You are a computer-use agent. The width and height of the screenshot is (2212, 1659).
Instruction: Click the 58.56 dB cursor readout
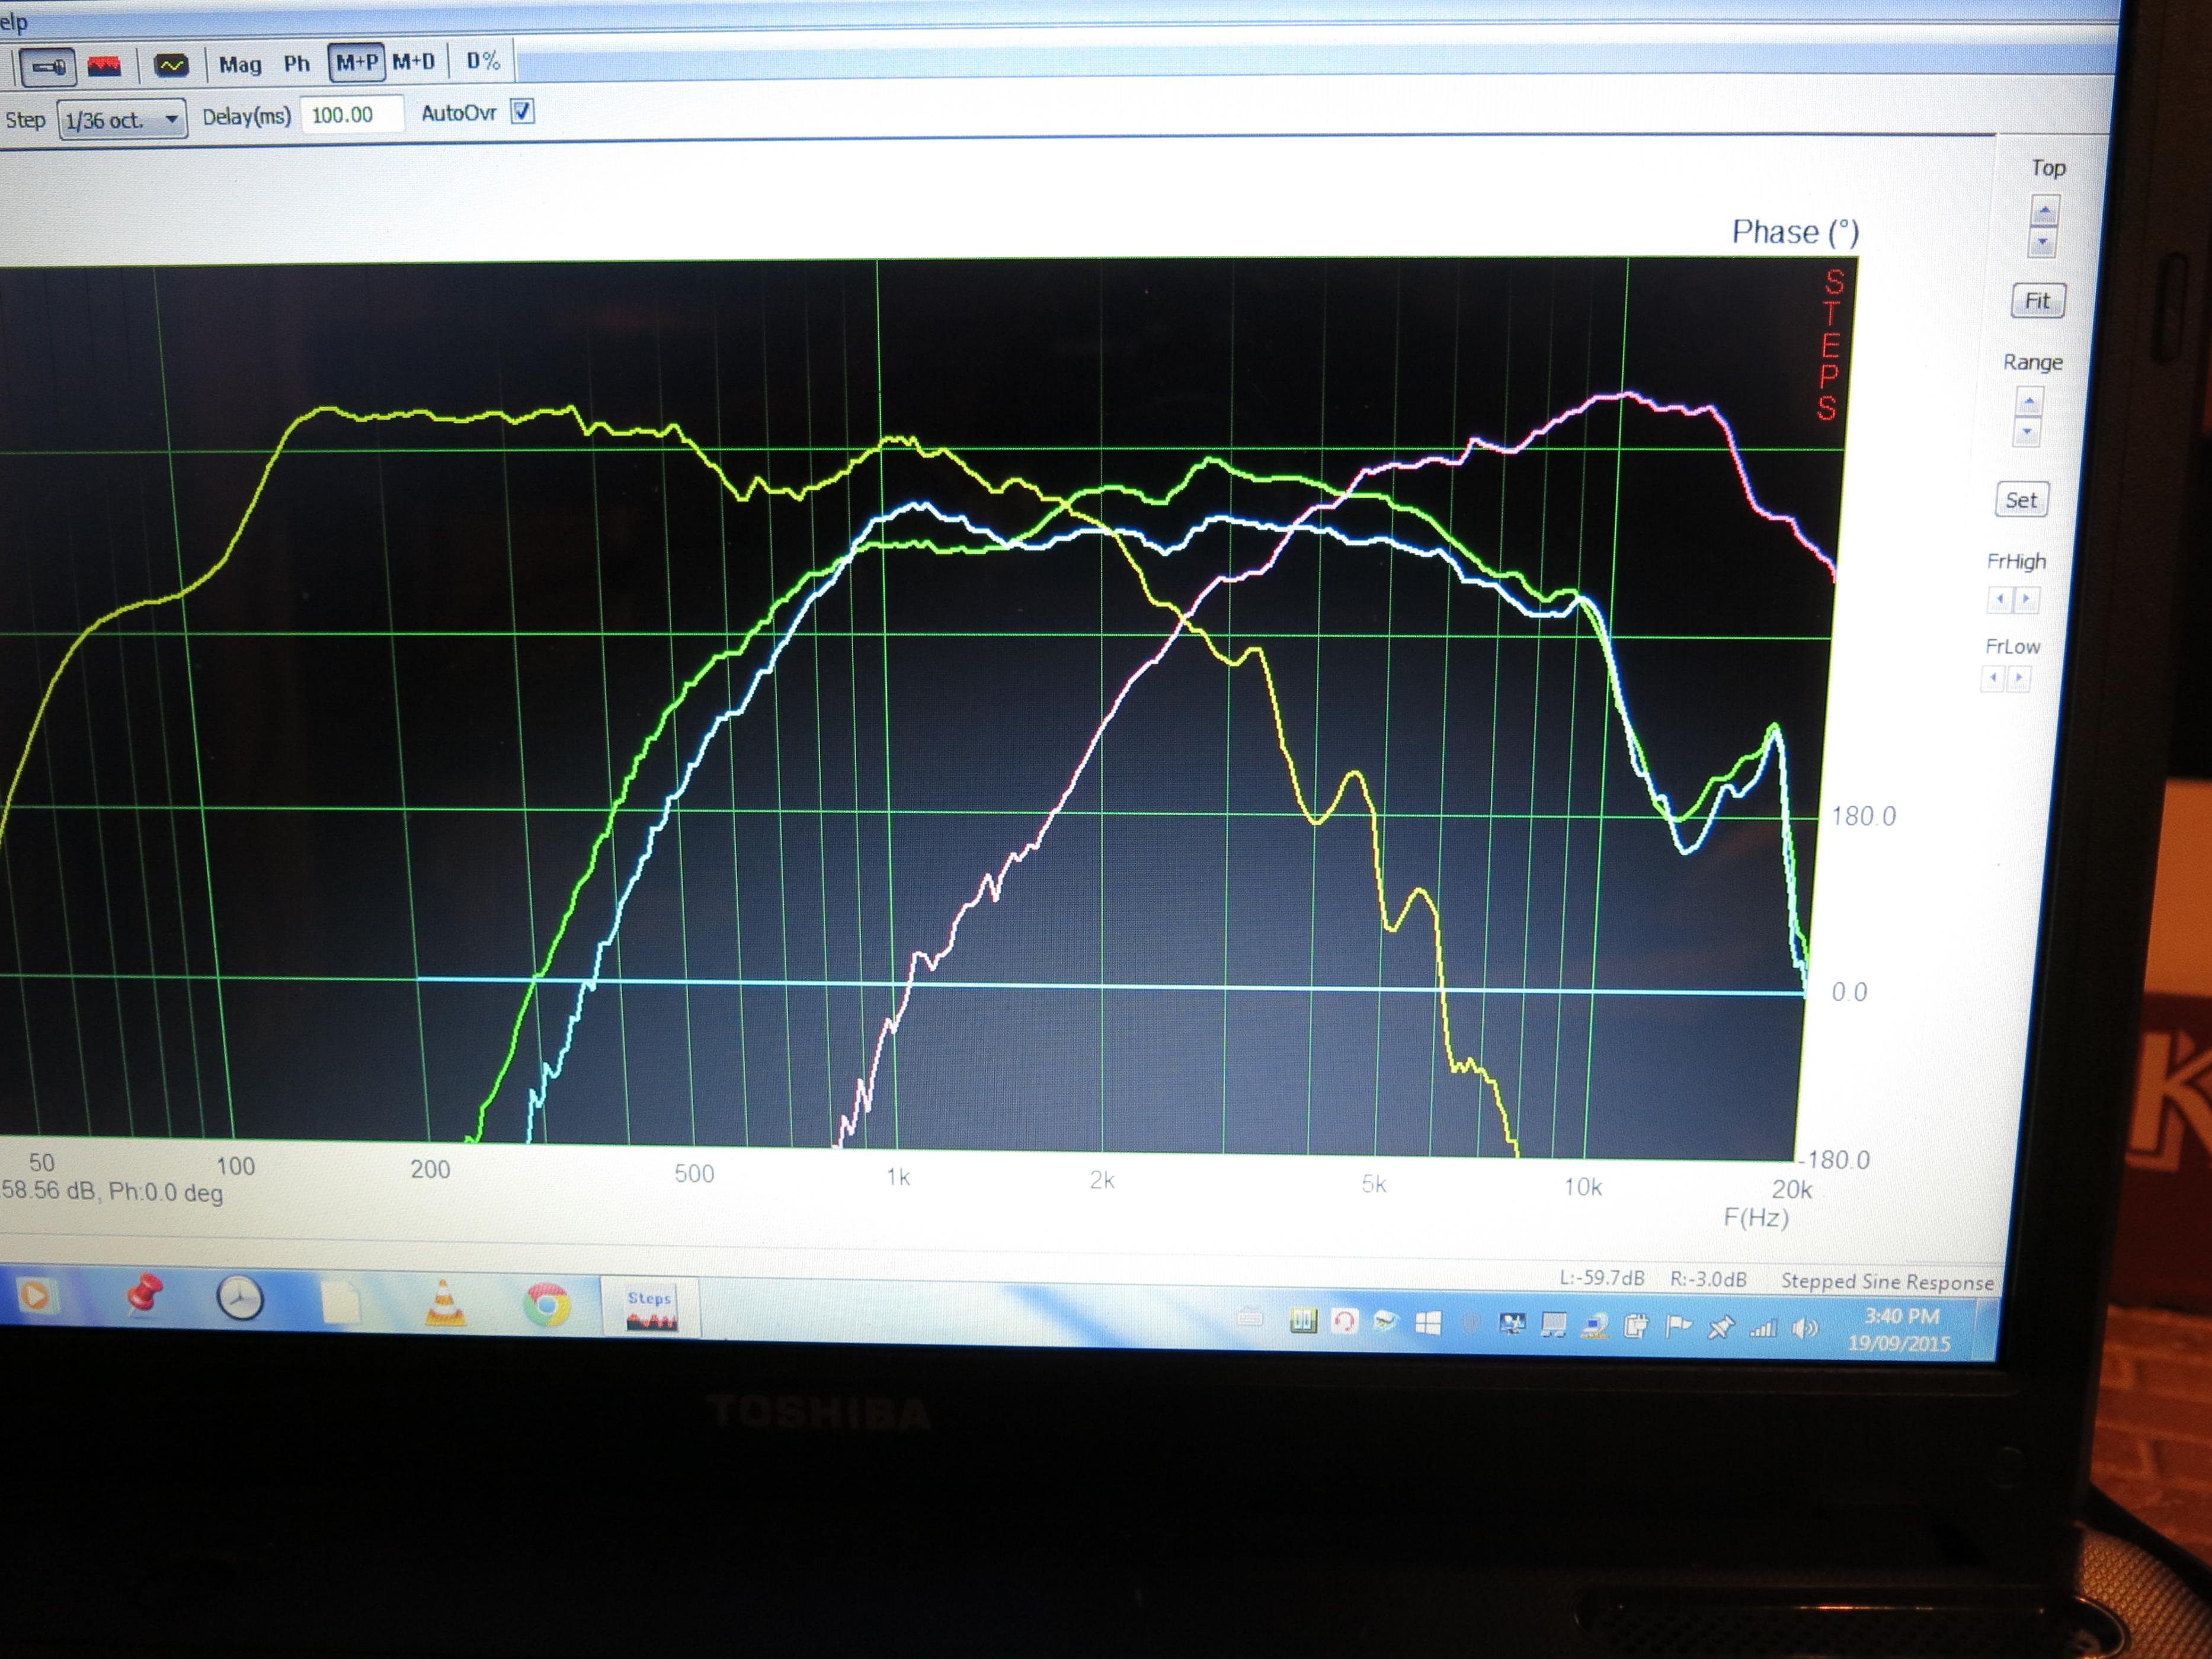pos(112,1192)
